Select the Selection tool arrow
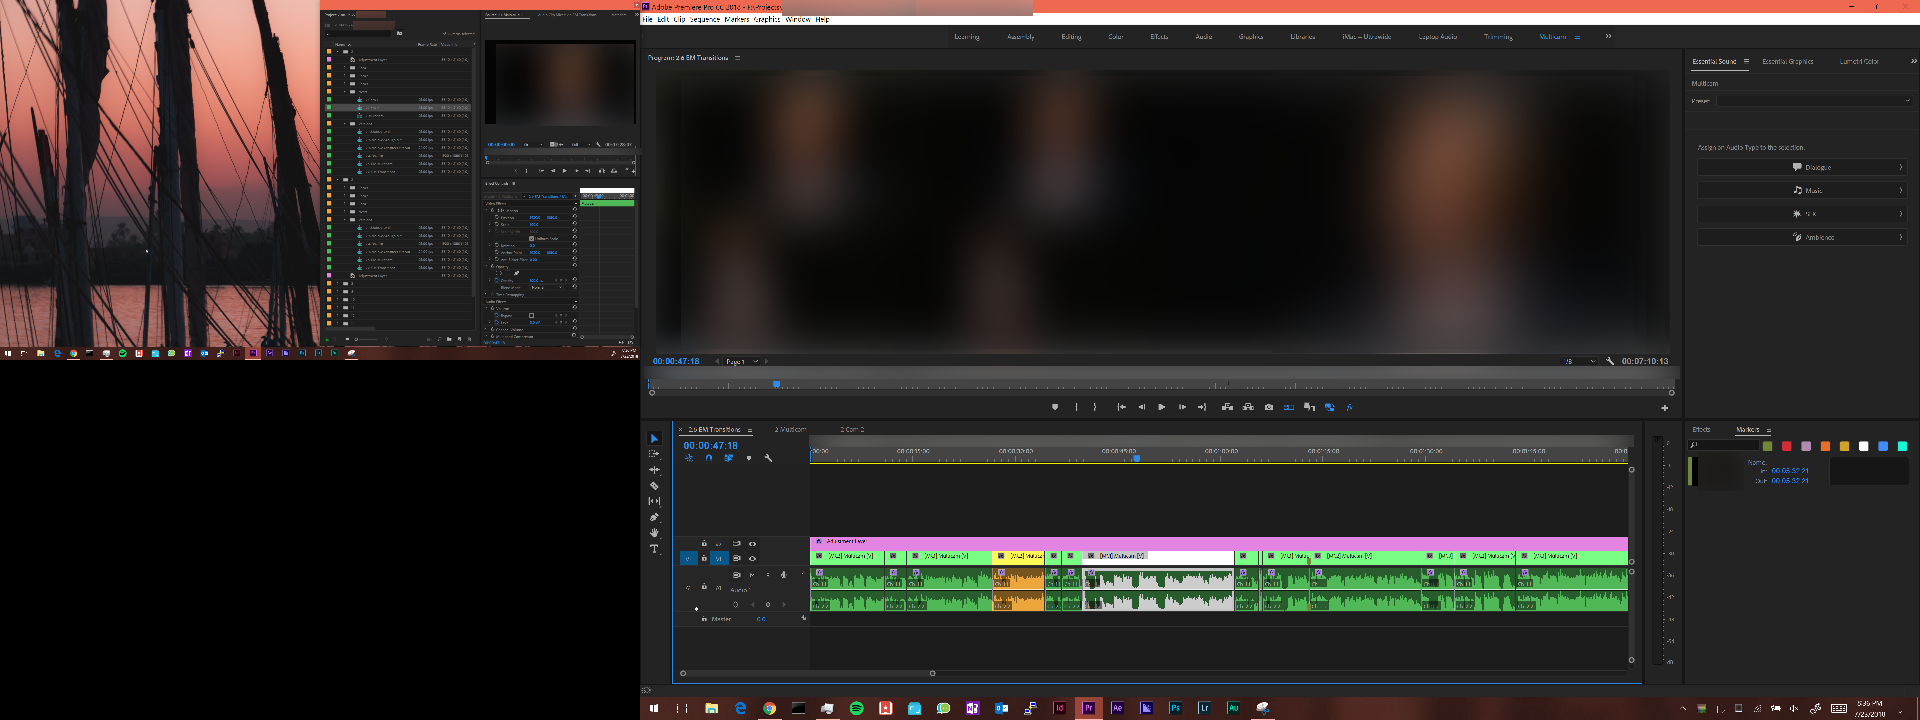This screenshot has width=1920, height=720. tap(654, 438)
